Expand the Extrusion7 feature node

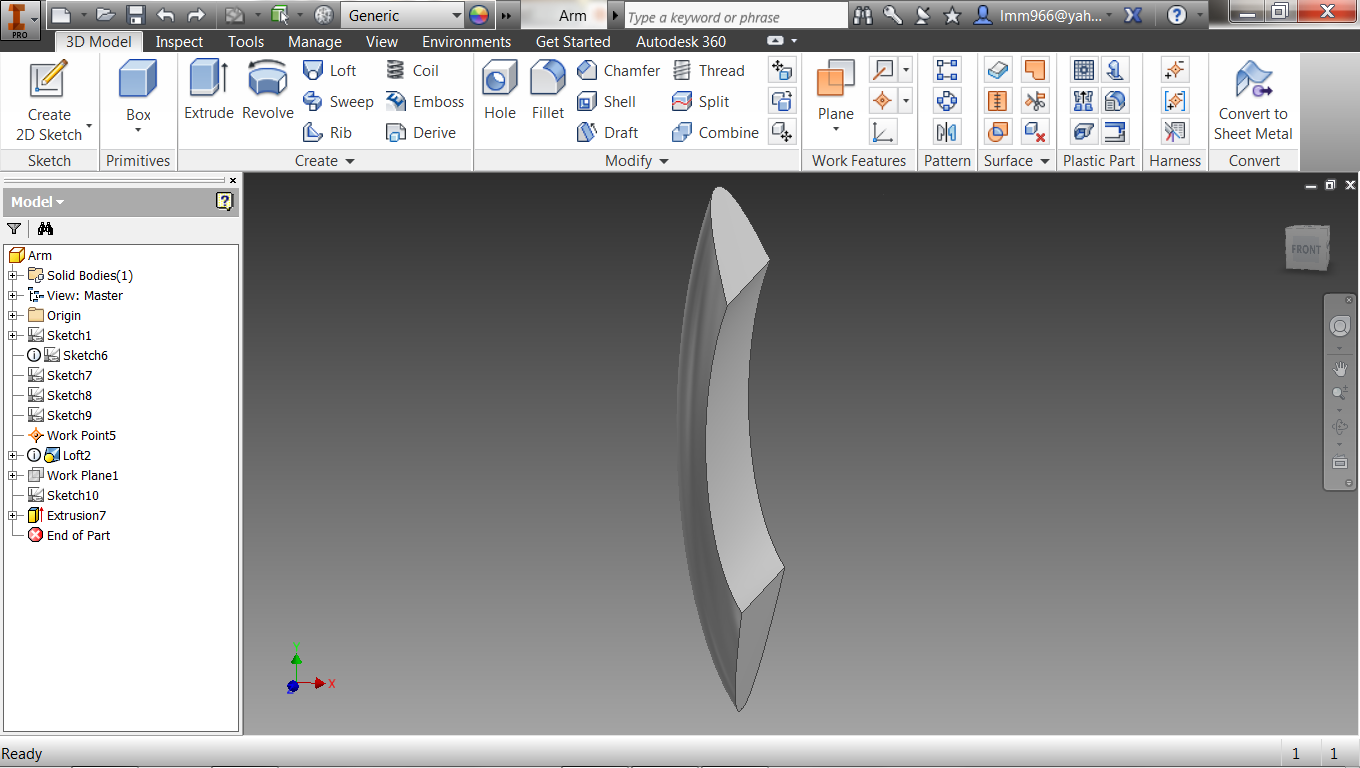(13, 516)
